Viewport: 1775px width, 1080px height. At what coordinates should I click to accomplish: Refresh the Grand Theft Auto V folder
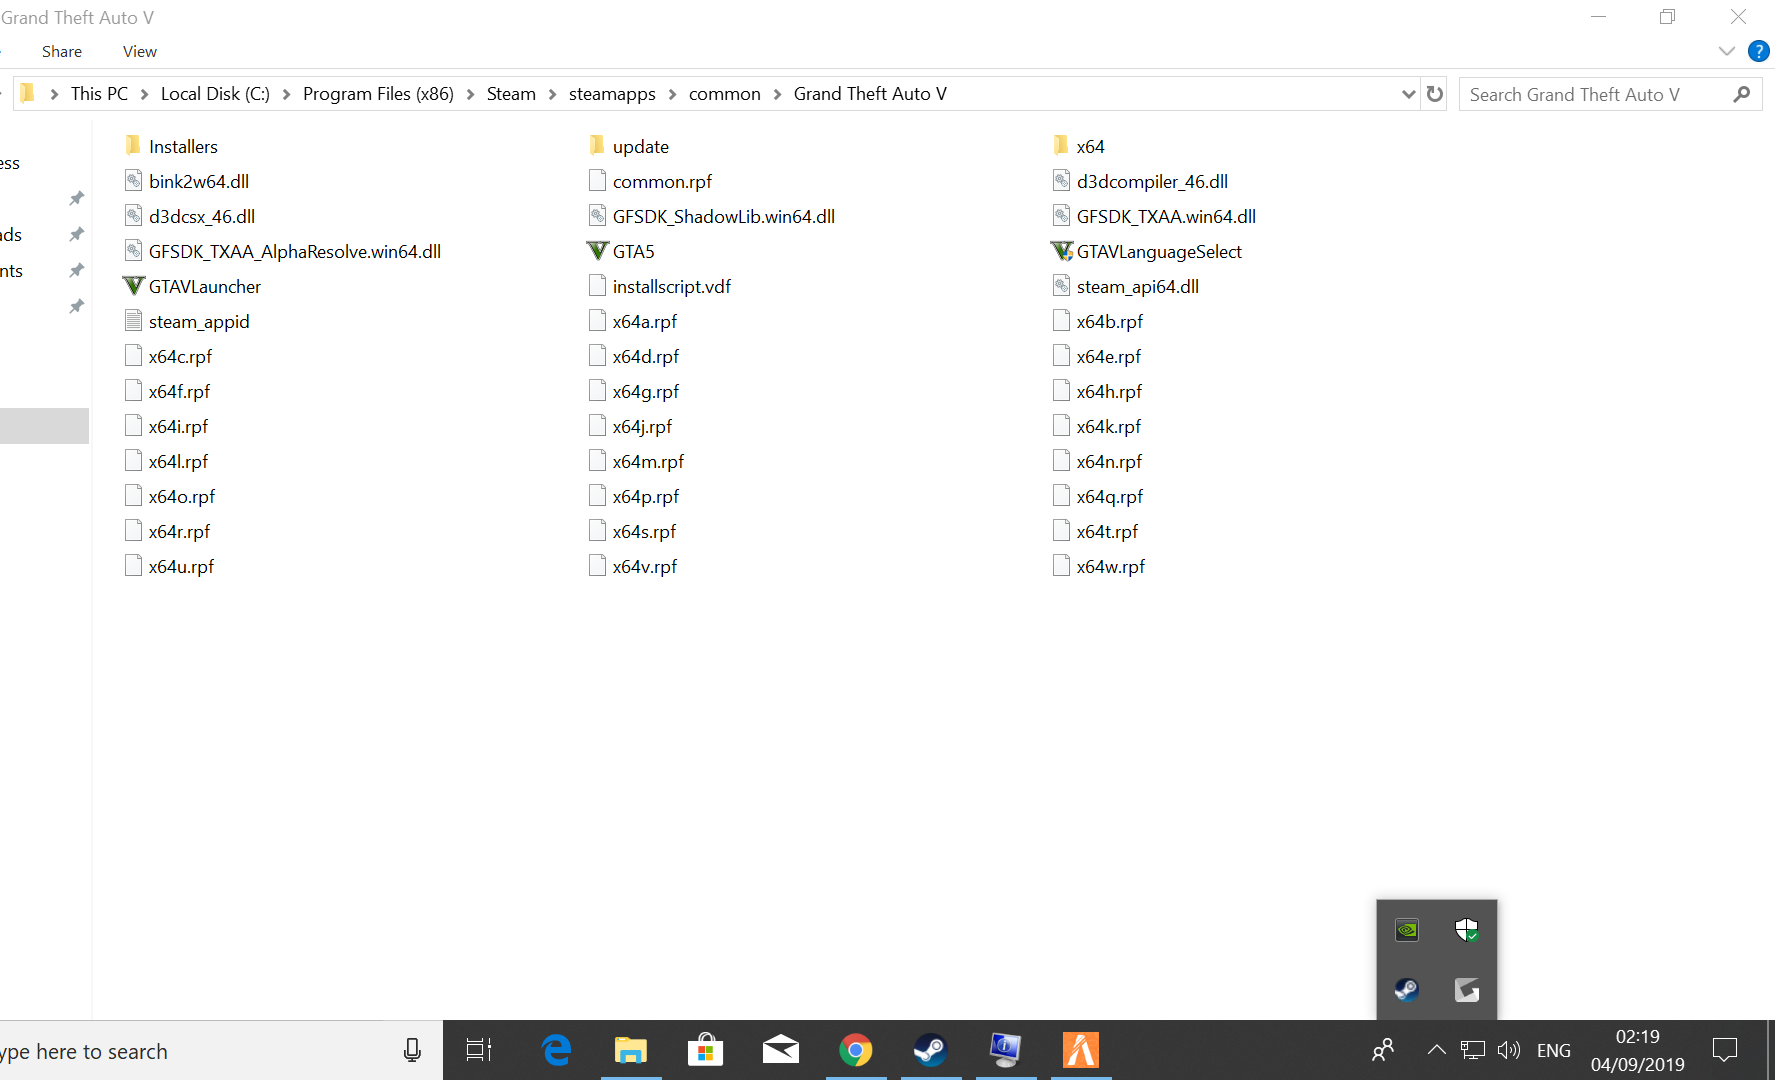point(1435,94)
